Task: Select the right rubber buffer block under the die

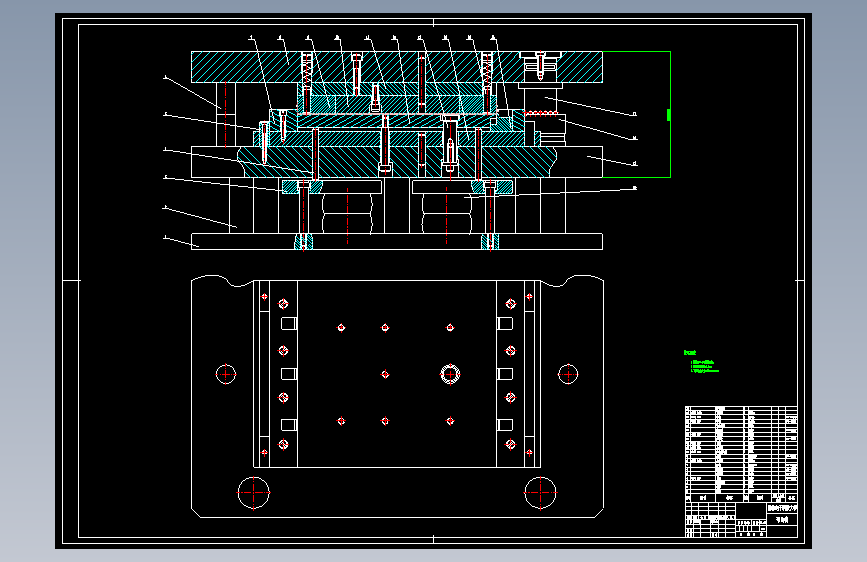Action: pos(447,214)
